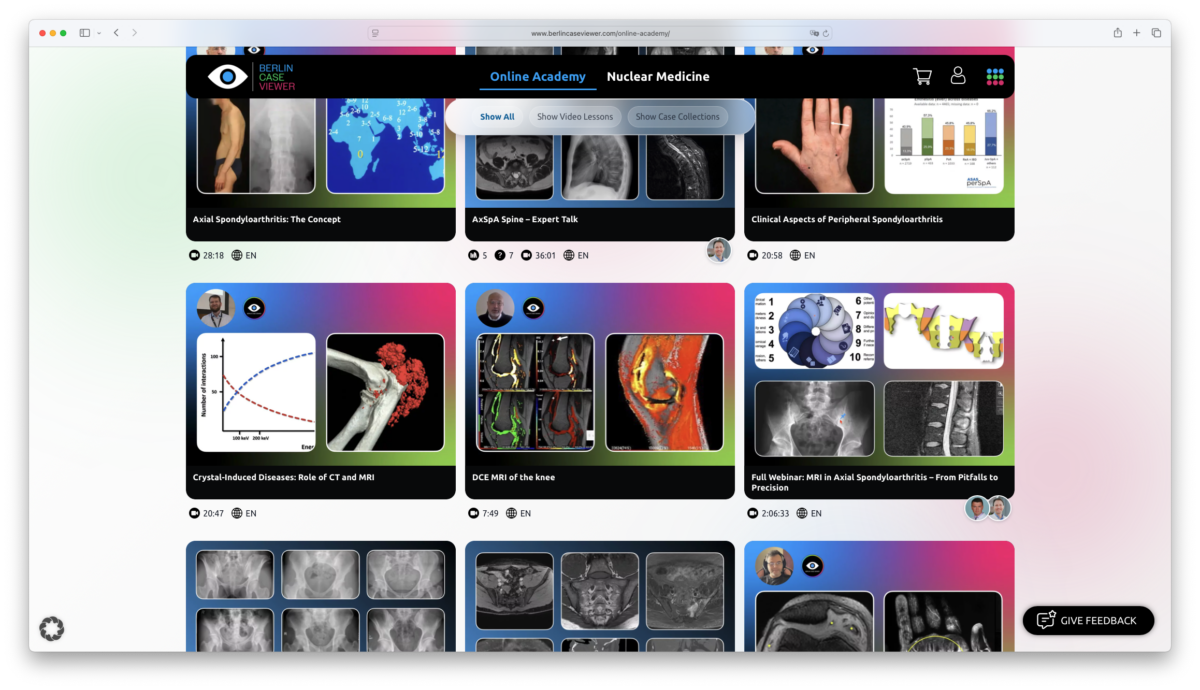Click the 28:18 duration text
Viewport: 1200px width, 690px height.
(x=213, y=255)
